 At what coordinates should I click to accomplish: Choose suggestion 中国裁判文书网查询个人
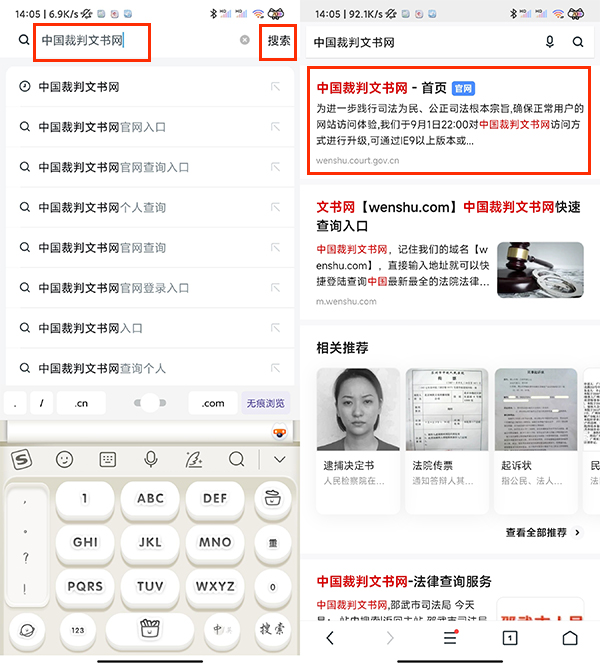(x=150, y=368)
